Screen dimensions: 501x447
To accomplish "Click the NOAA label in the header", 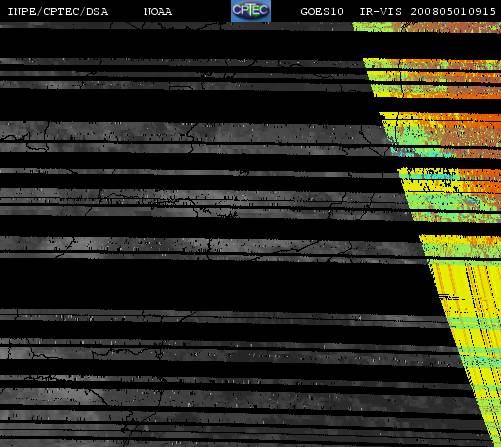I will tap(158, 12).
